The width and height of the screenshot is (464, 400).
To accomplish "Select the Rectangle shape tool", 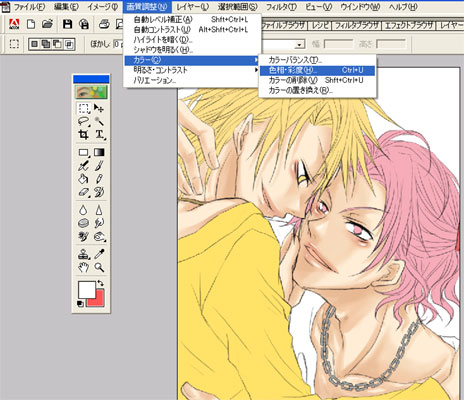I will click(84, 153).
